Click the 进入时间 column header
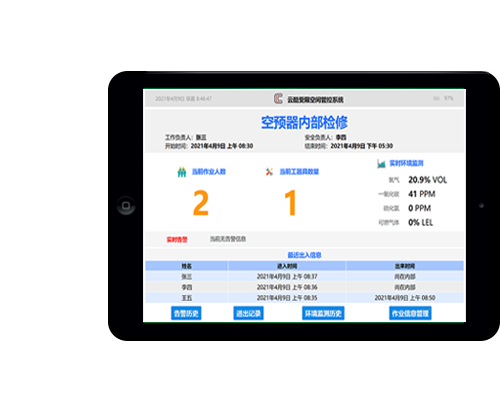The height and width of the screenshot is (413, 500). [287, 266]
